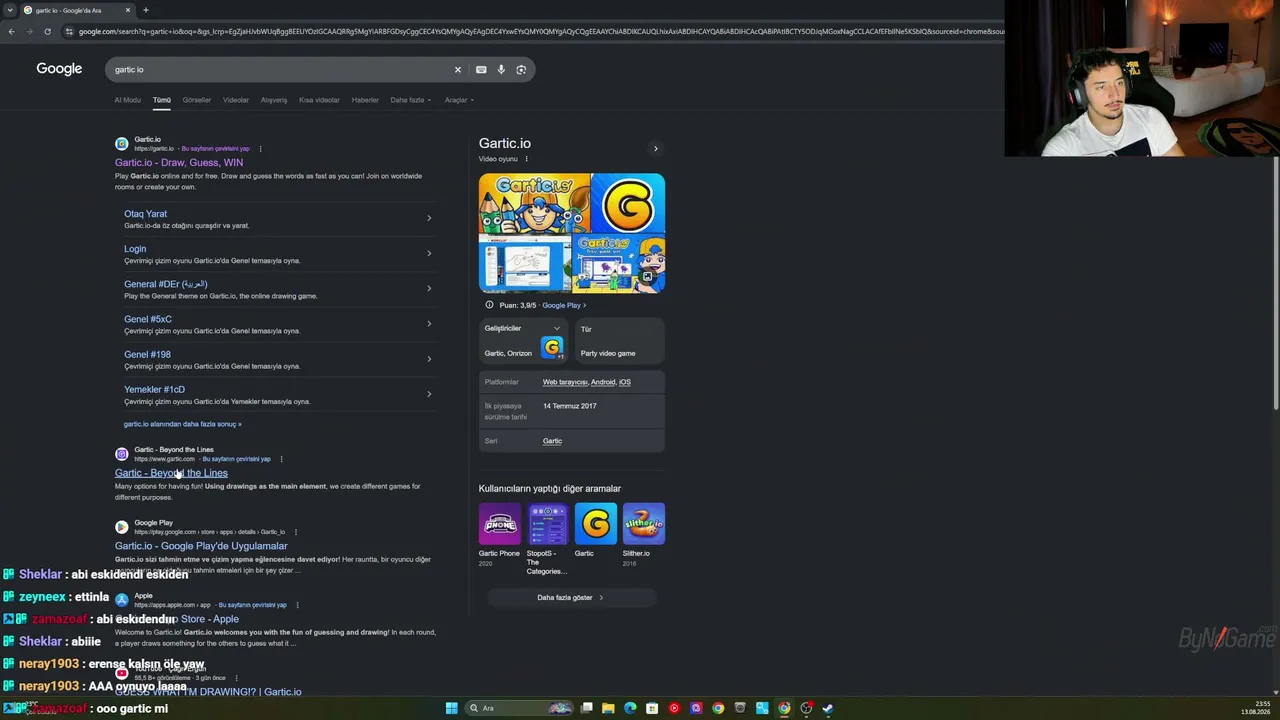The image size is (1280, 720).
Task: Open the Daha fazla dropdown
Action: click(x=410, y=100)
